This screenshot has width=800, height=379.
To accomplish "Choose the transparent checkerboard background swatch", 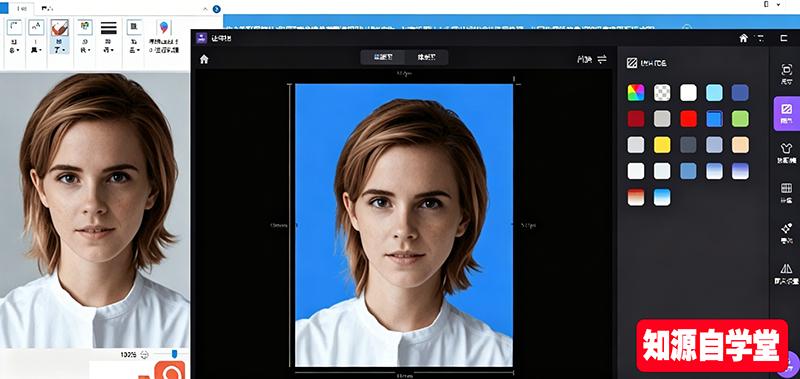I will pos(662,93).
